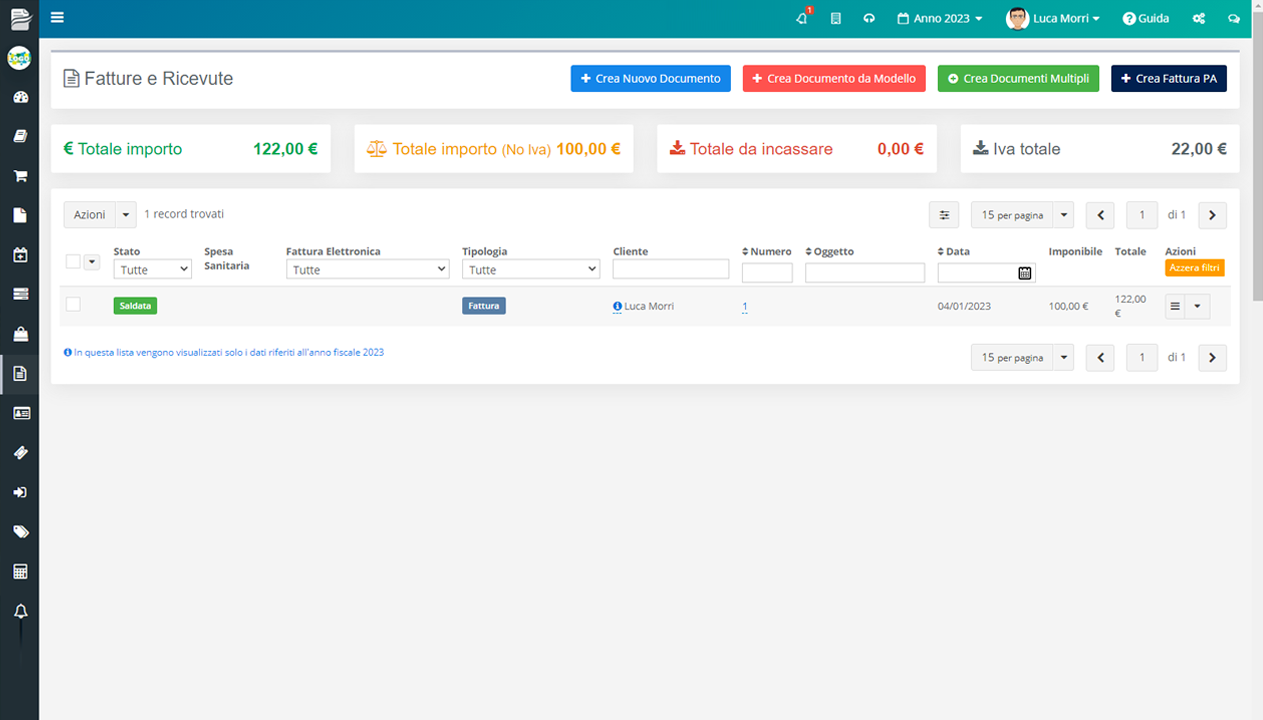Open the sign-in arrow icon in sidebar
Image resolution: width=1263 pixels, height=720 pixels.
[20, 492]
